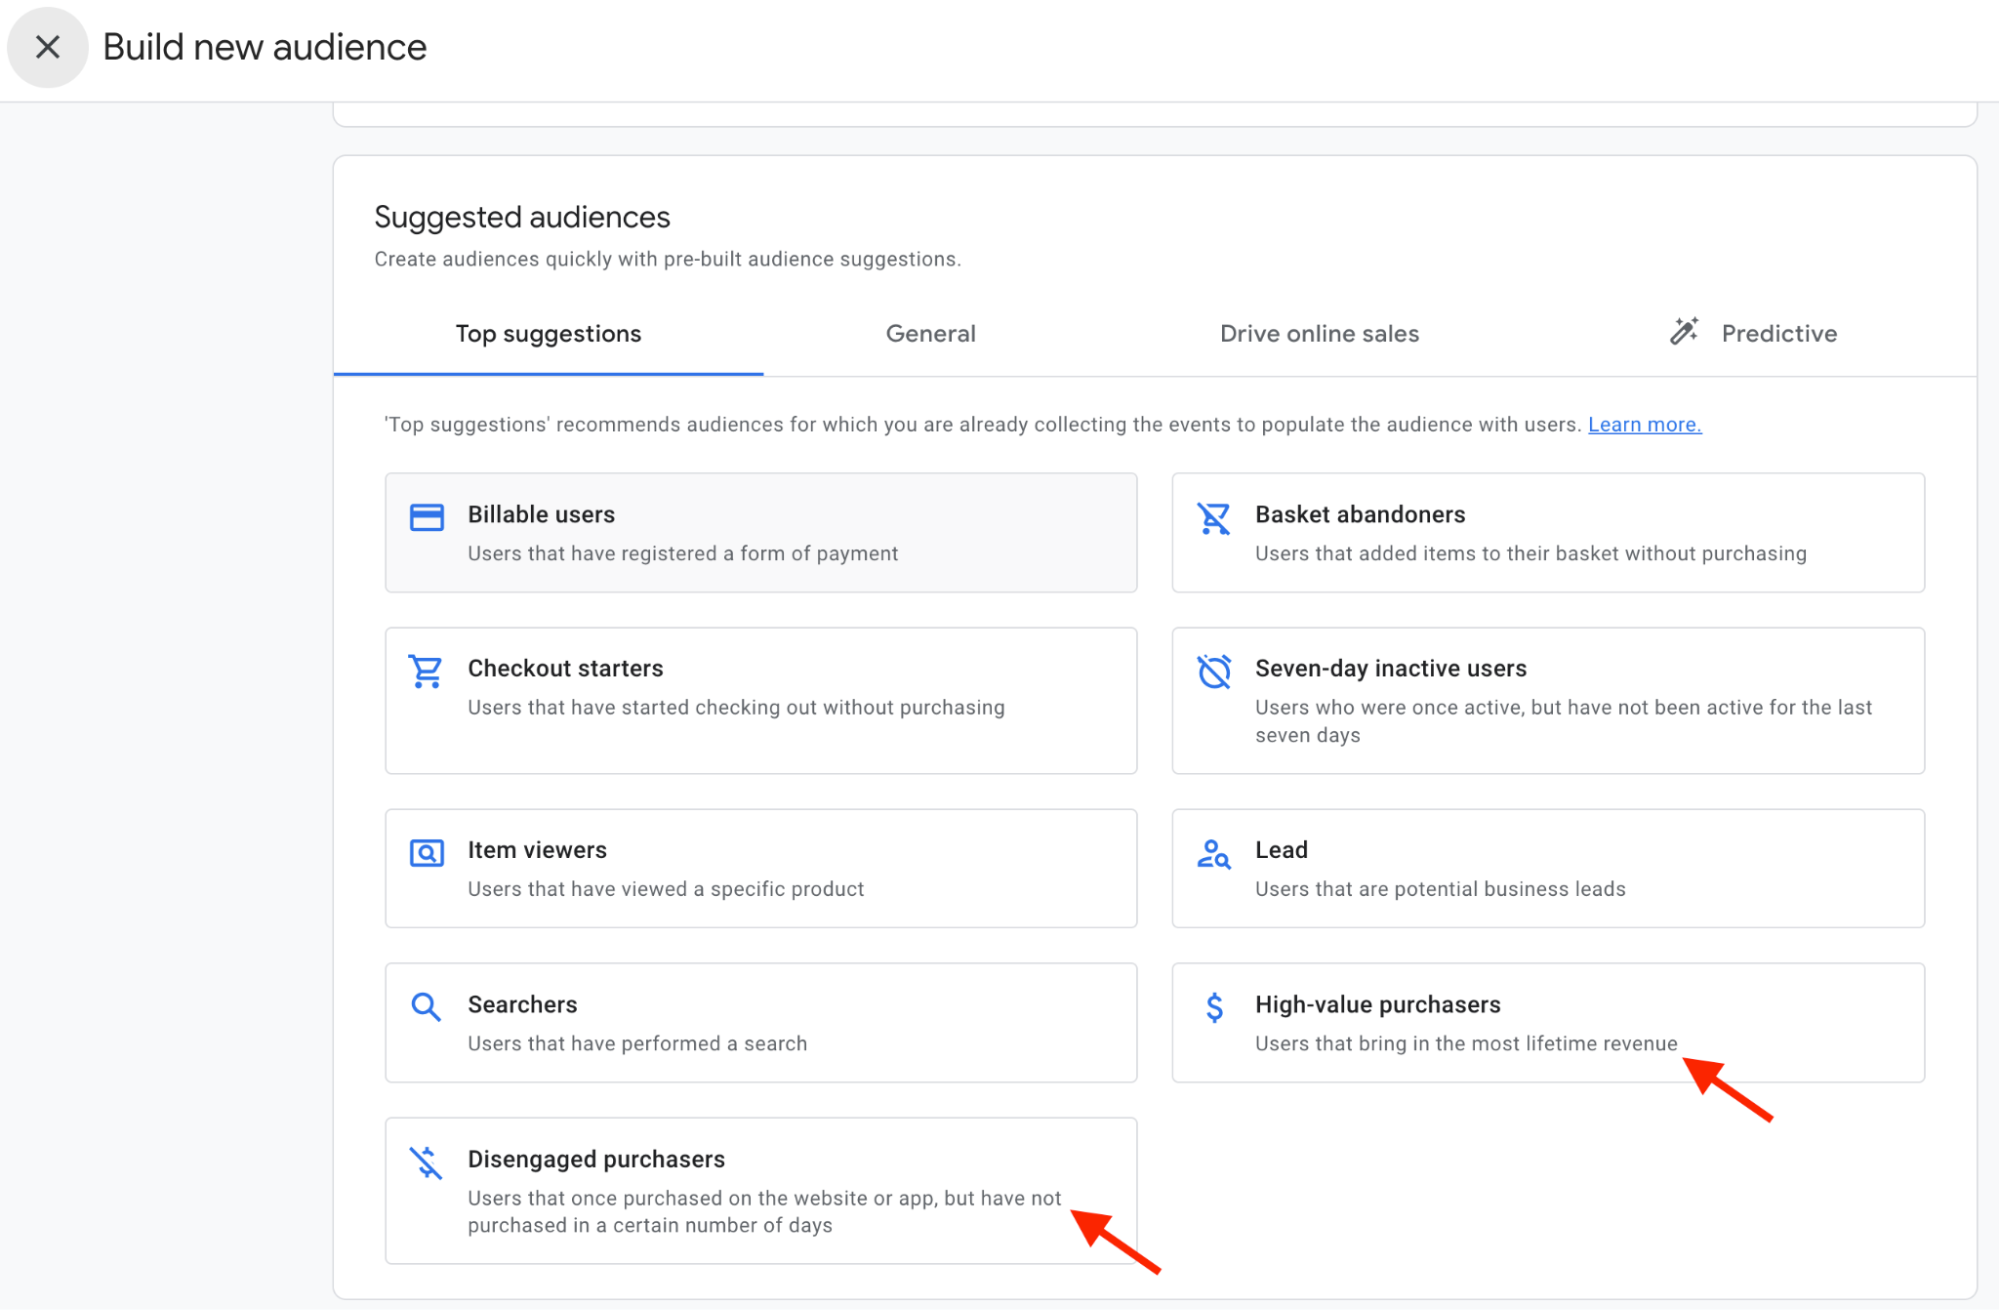The height and width of the screenshot is (1310, 1999).
Task: Click the Predictive magic wand icon
Action: (1685, 332)
